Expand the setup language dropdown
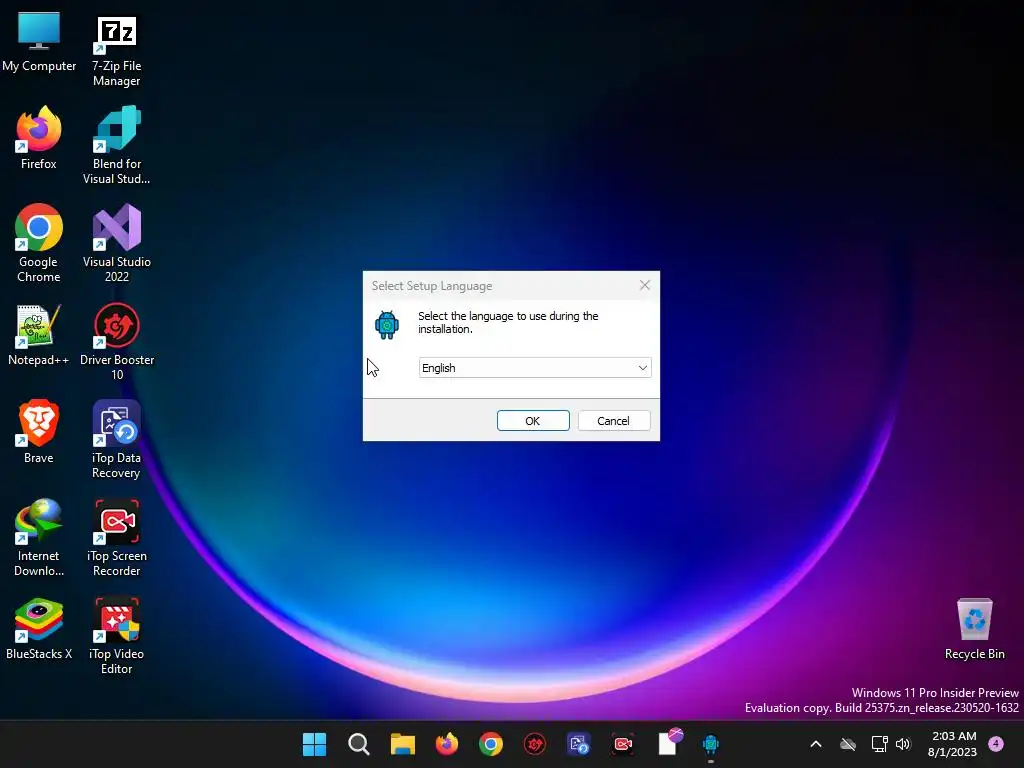Viewport: 1024px width, 768px height. pyautogui.click(x=535, y=368)
